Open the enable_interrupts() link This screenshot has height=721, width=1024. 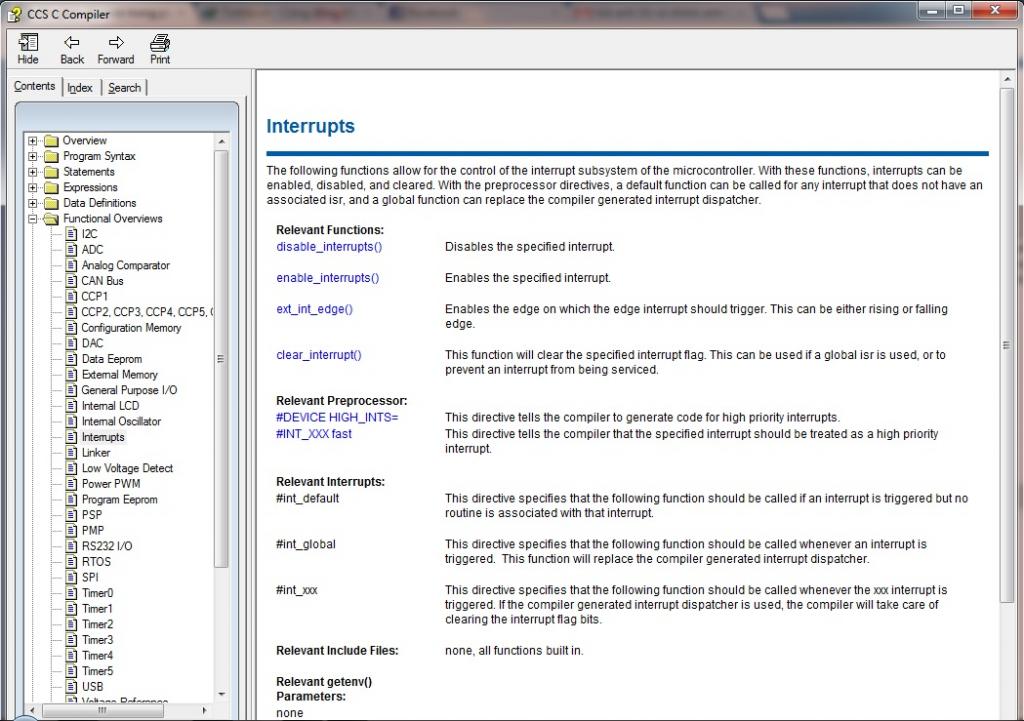pyautogui.click(x=328, y=278)
